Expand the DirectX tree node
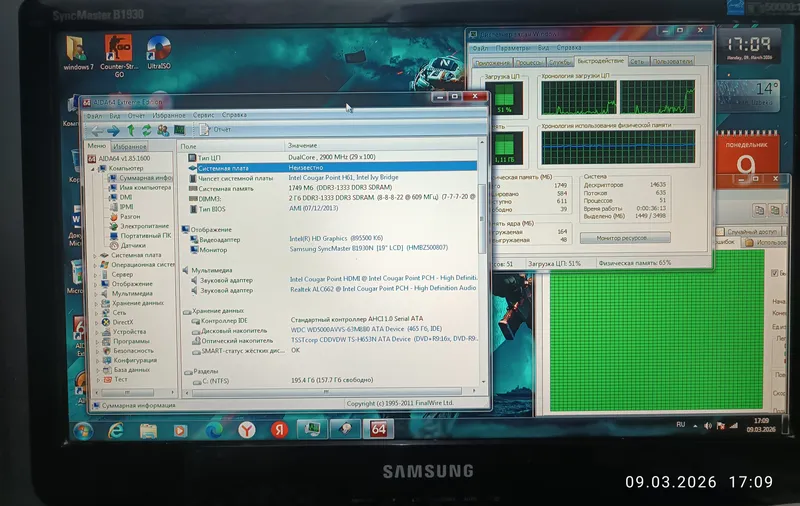This screenshot has width=800, height=506. pos(96,322)
